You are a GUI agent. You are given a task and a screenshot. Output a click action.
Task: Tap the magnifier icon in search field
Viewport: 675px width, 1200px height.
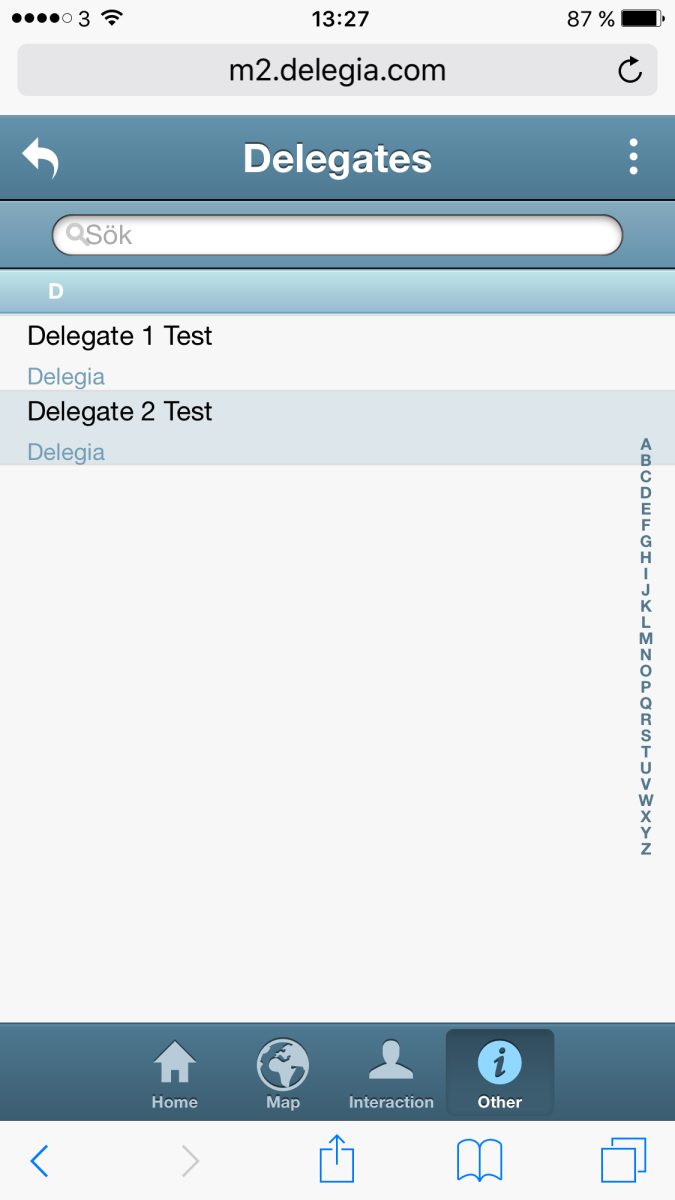(x=76, y=234)
